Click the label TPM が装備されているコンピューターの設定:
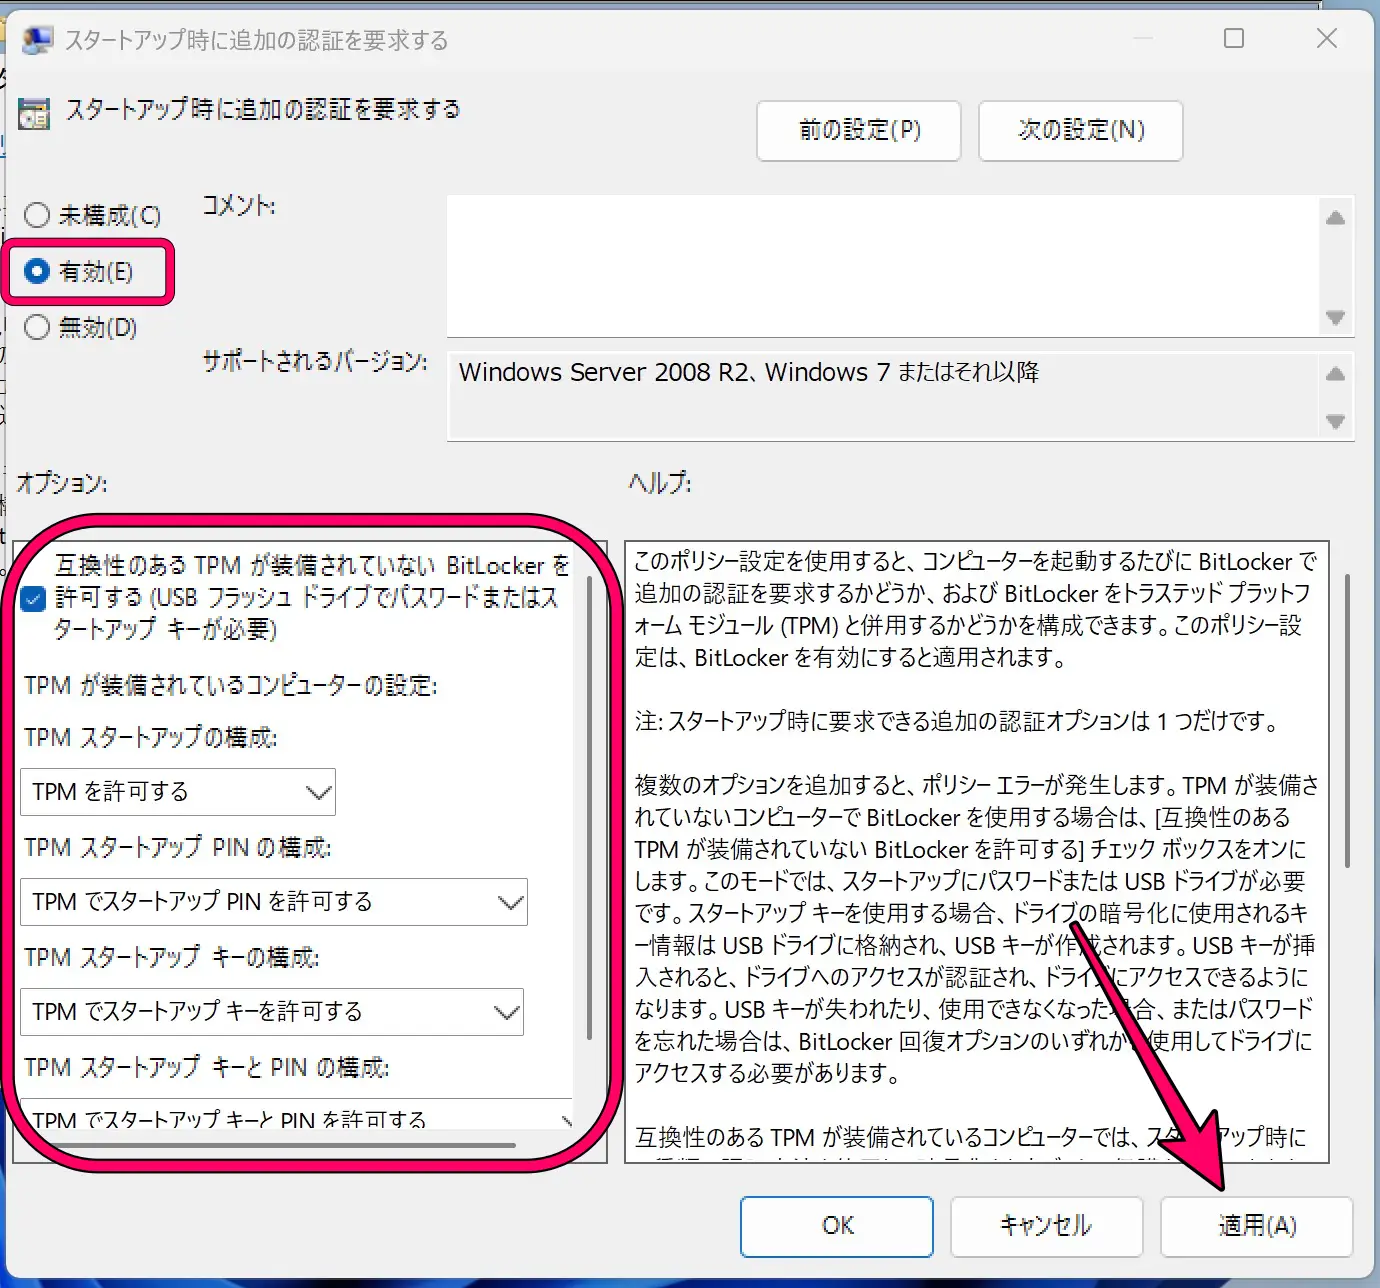 230,685
